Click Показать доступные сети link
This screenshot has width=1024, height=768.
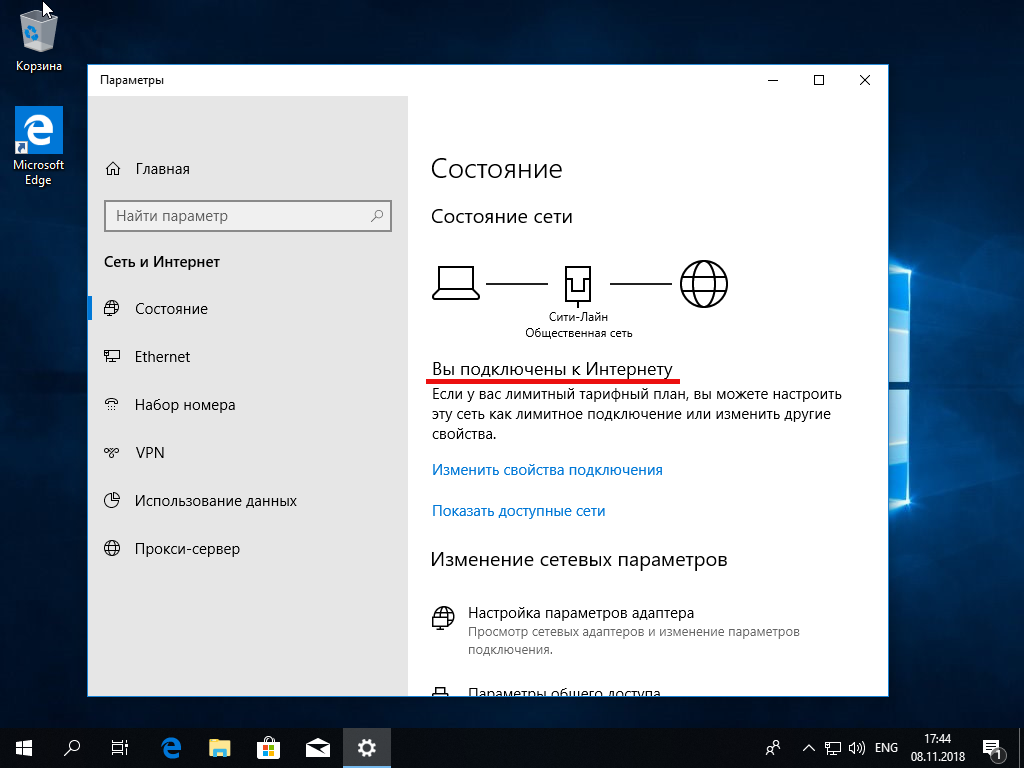pyautogui.click(x=519, y=511)
